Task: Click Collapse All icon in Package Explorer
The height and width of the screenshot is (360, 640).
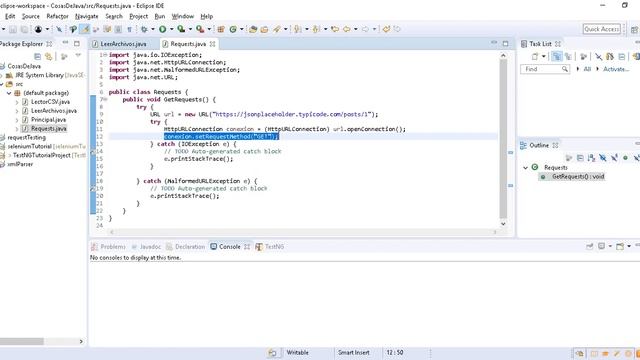Action: (37, 56)
